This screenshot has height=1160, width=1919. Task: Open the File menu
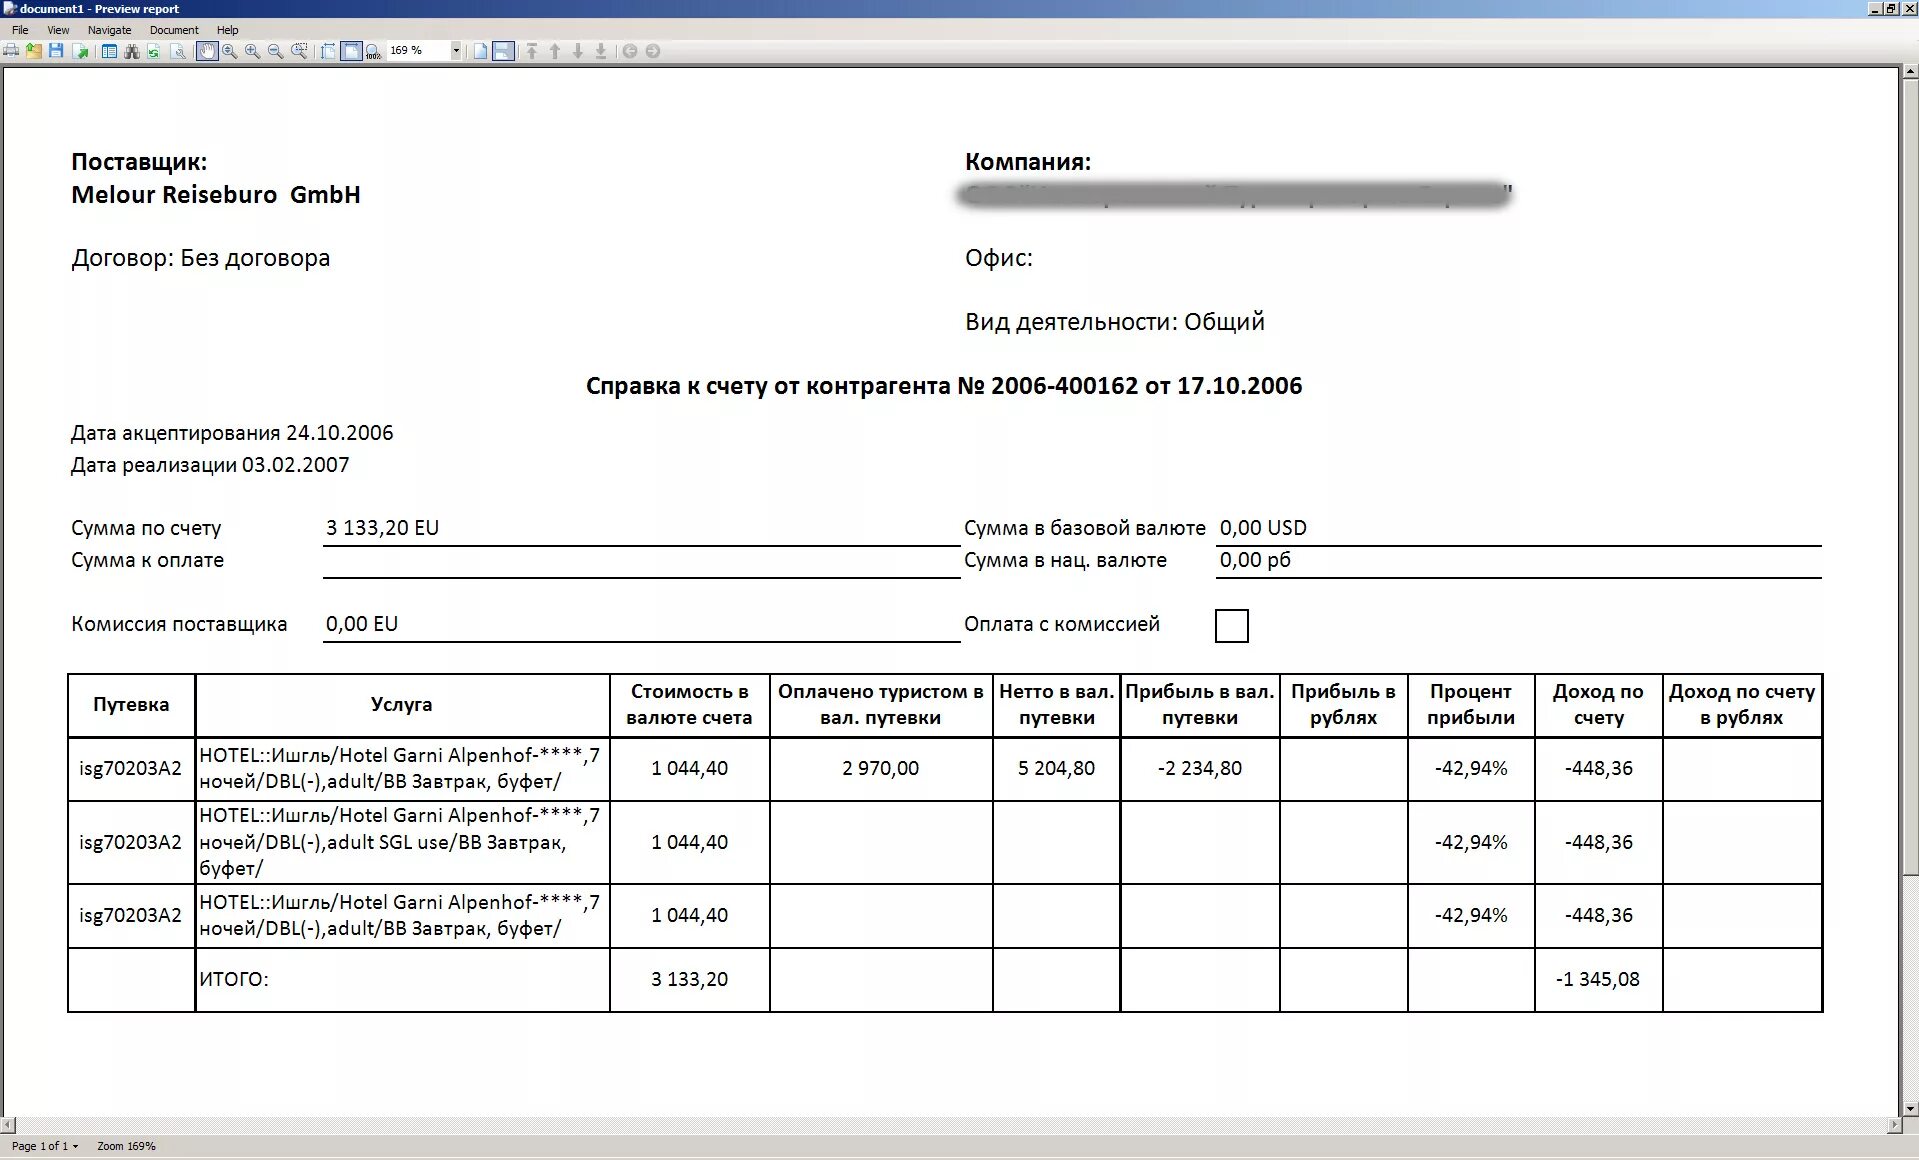point(20,30)
